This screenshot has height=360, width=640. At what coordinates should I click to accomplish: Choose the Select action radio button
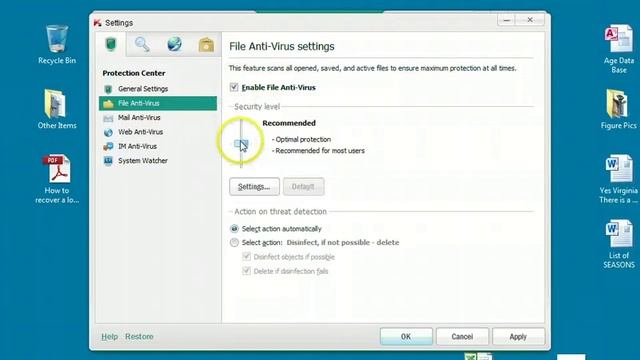pyautogui.click(x=234, y=242)
